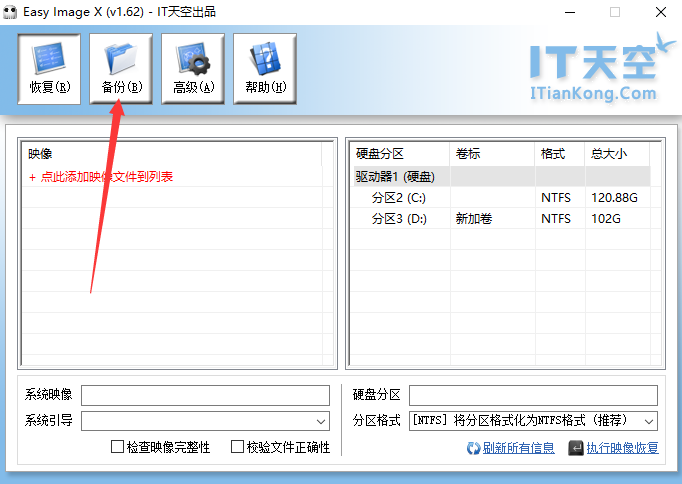This screenshot has width=682, height=484.
Task: Close the Easy Image X window
Action: click(661, 12)
